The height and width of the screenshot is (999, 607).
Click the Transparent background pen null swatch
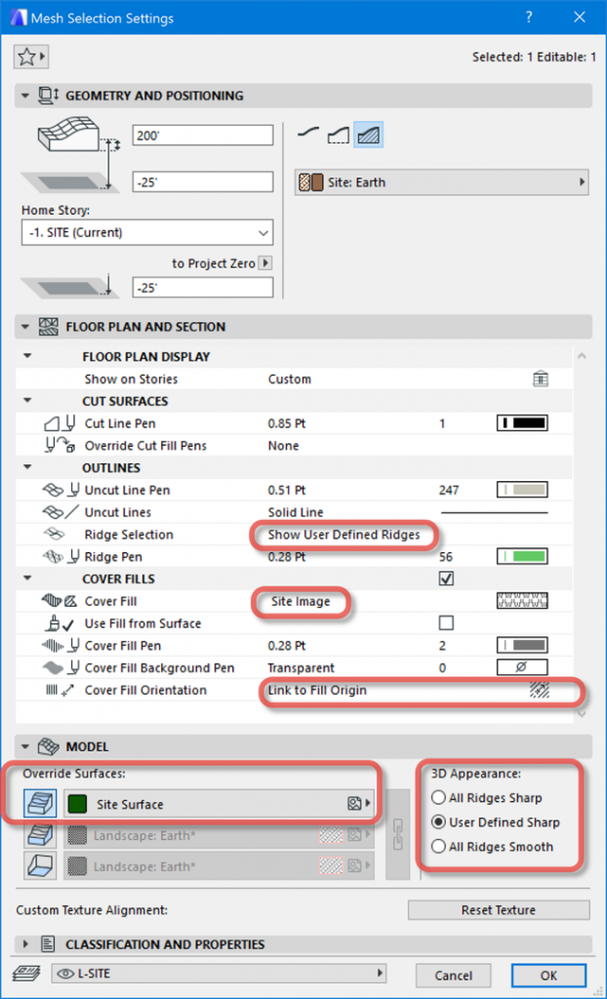coord(522,667)
